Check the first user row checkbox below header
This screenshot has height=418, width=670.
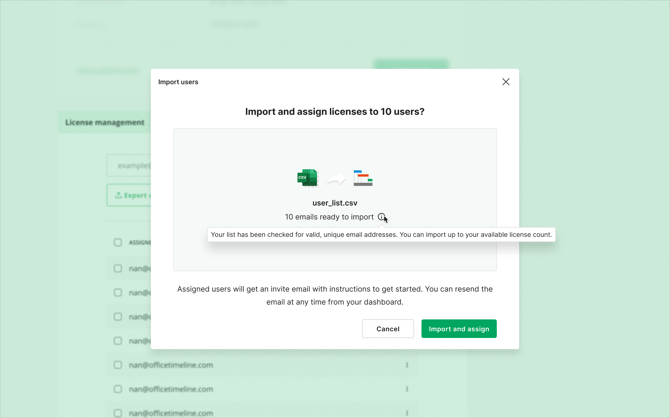[118, 268]
